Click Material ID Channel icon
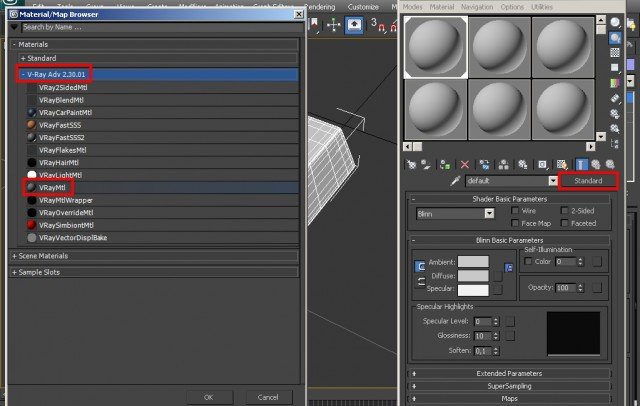640x406 pixels. click(542, 164)
